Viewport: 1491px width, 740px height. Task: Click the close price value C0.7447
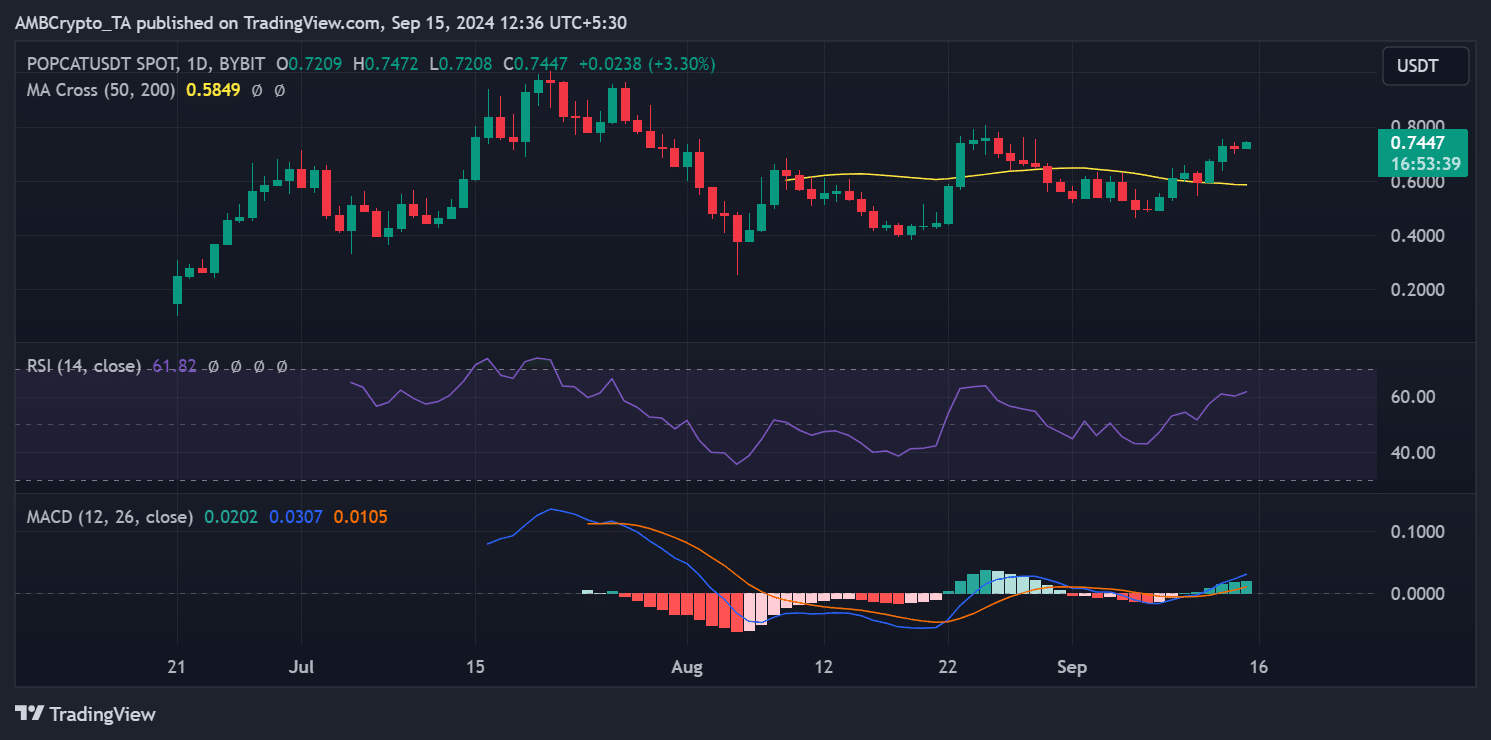(x=535, y=64)
